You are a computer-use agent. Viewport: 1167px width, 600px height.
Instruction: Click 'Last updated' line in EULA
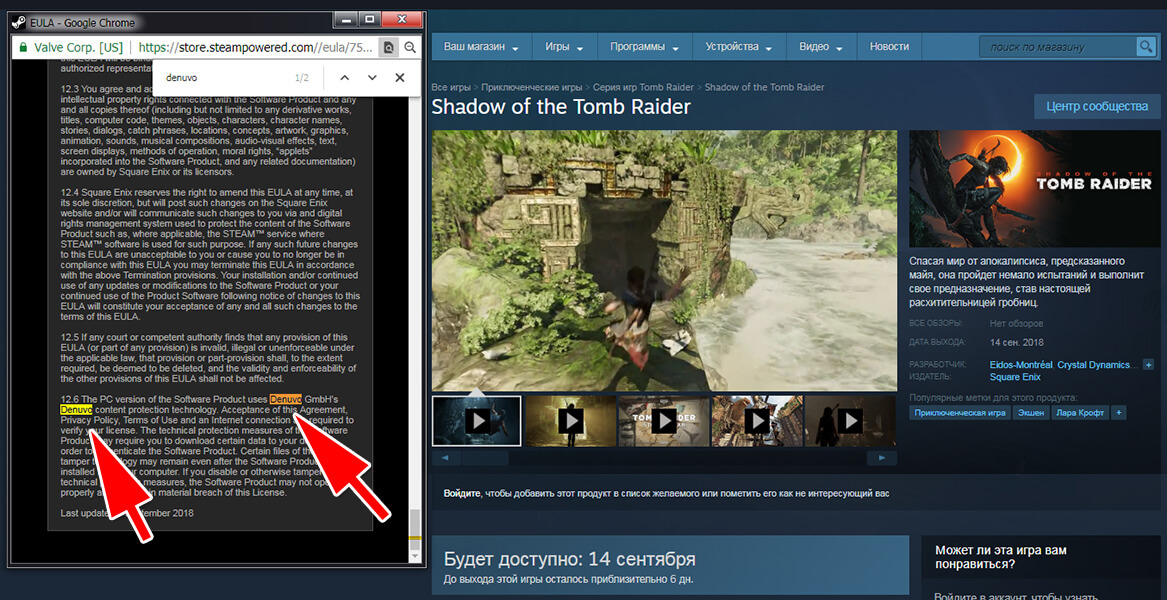click(127, 513)
